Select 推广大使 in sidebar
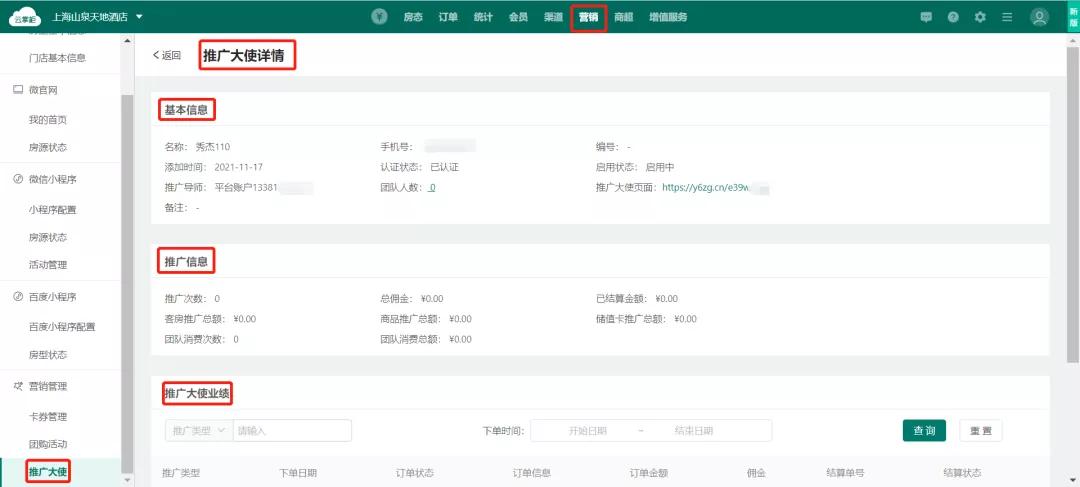Image resolution: width=1080 pixels, height=487 pixels. coord(48,472)
